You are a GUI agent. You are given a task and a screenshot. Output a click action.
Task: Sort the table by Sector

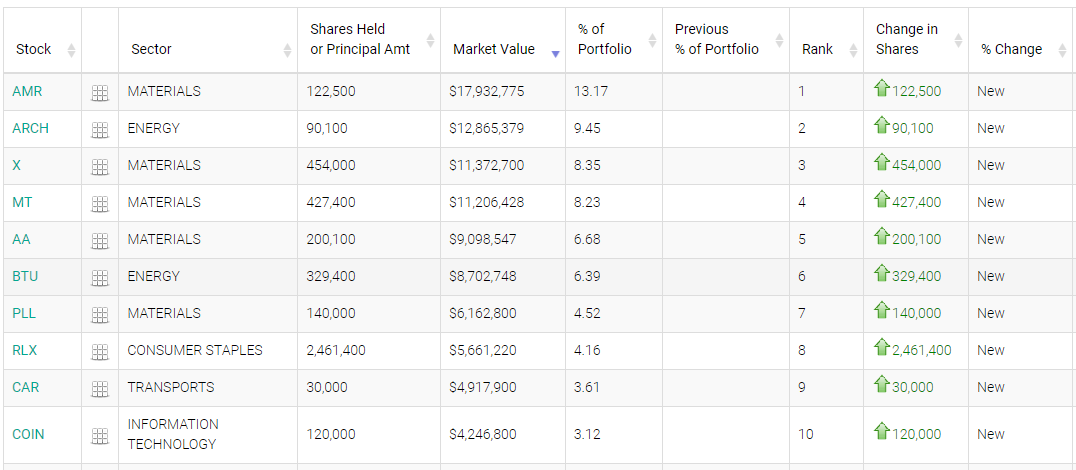tap(151, 49)
